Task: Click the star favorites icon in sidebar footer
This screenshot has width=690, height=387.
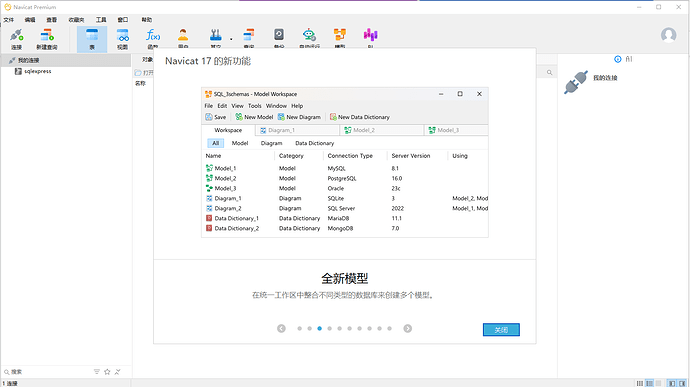Action: (107, 372)
